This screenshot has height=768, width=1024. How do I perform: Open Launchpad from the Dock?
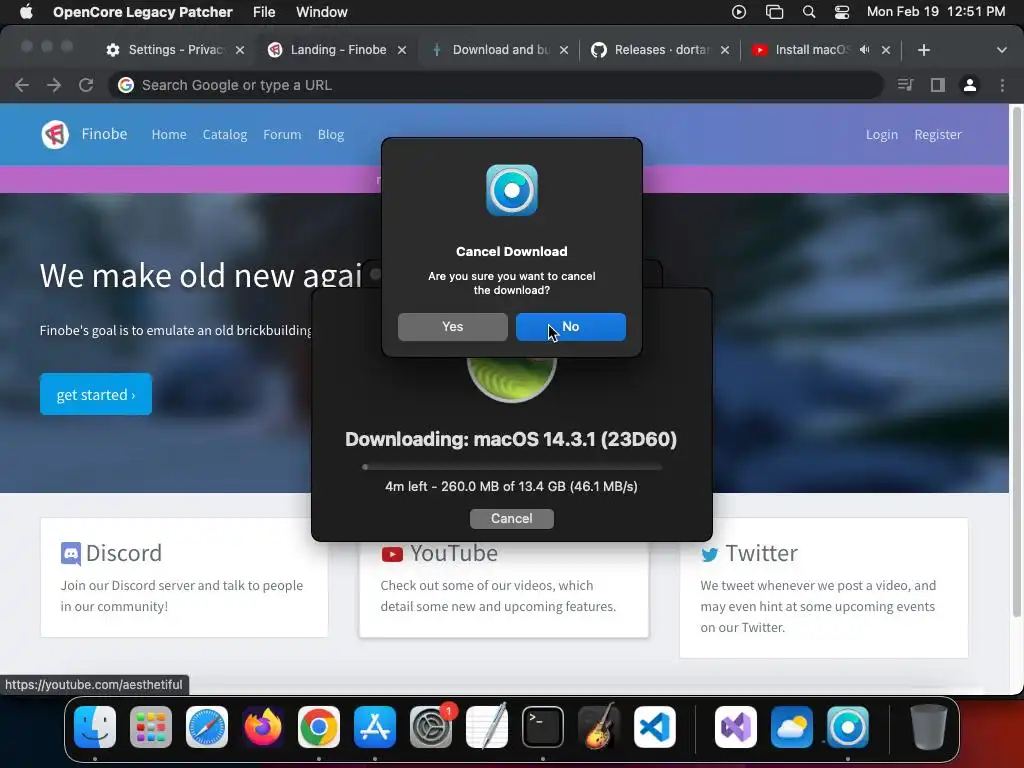pyautogui.click(x=151, y=727)
